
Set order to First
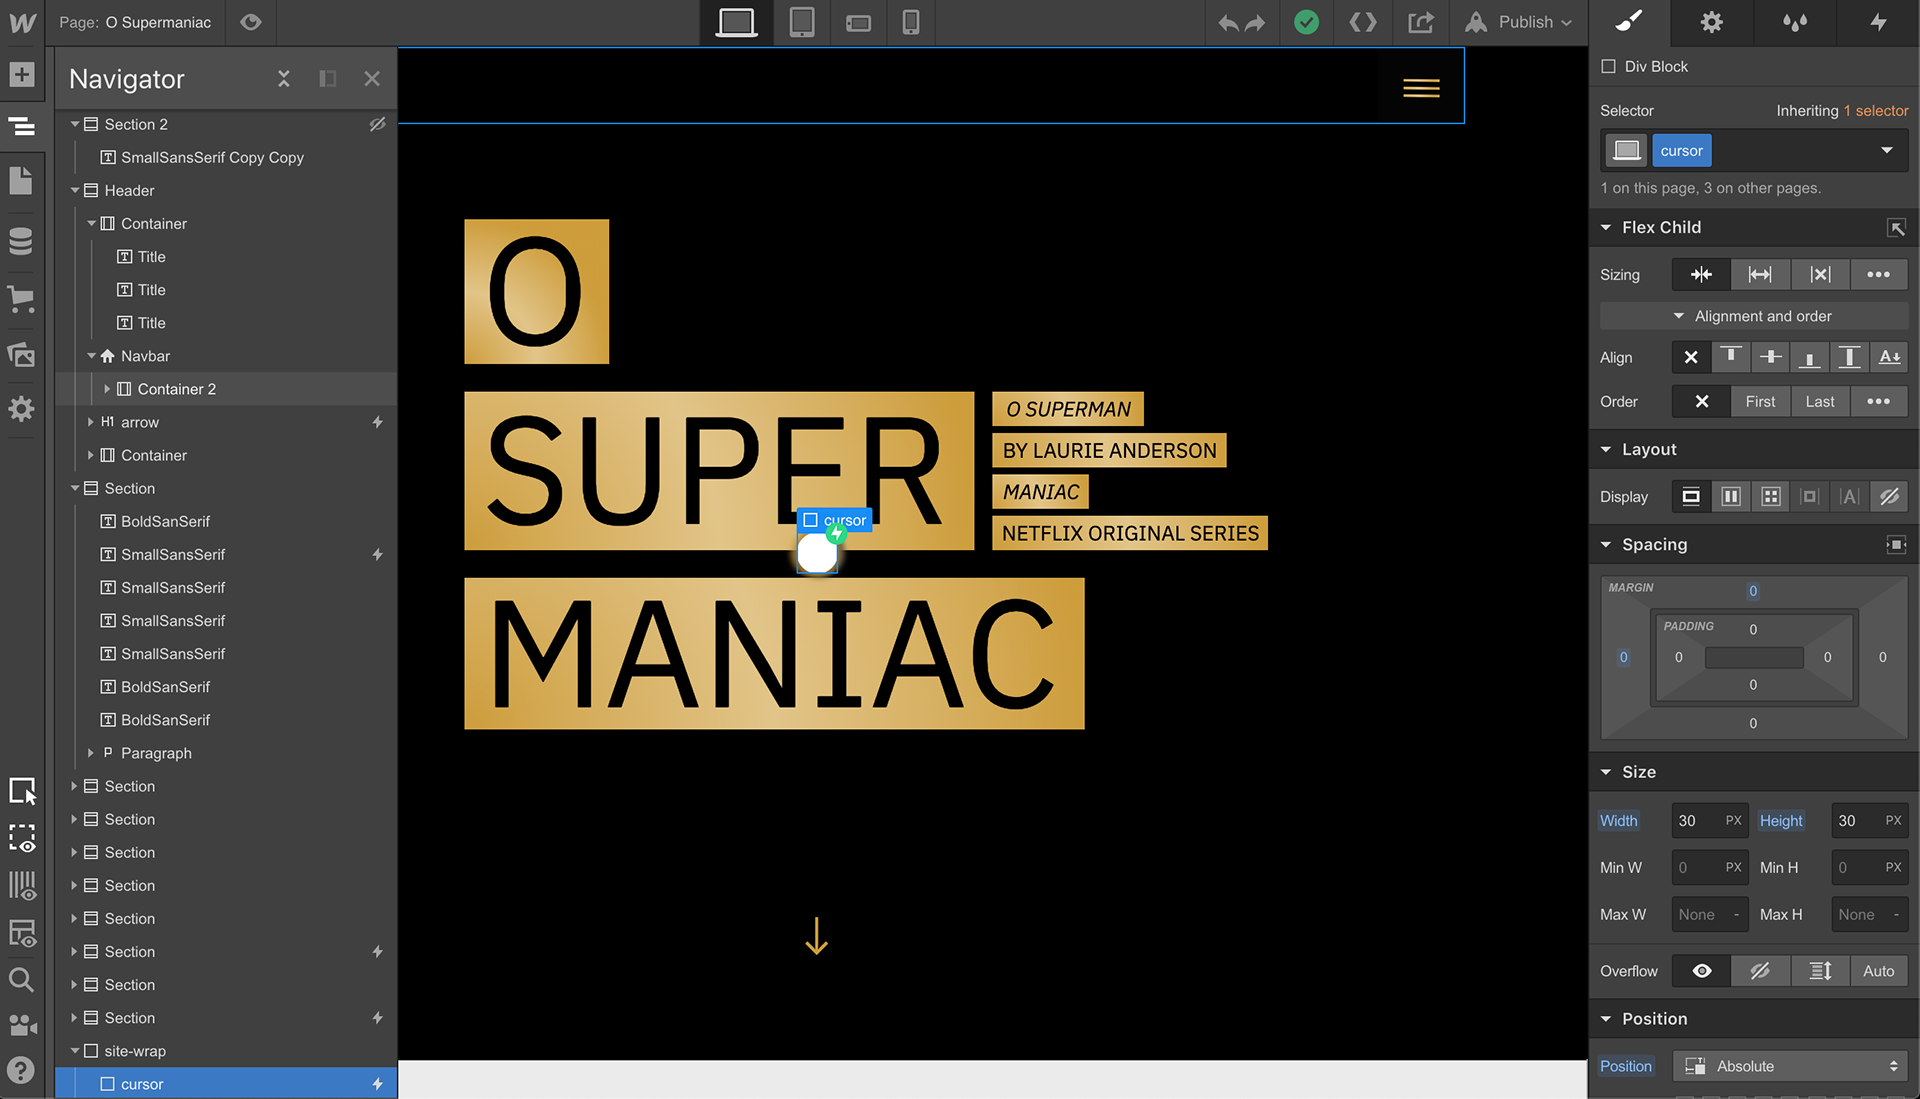1760,402
